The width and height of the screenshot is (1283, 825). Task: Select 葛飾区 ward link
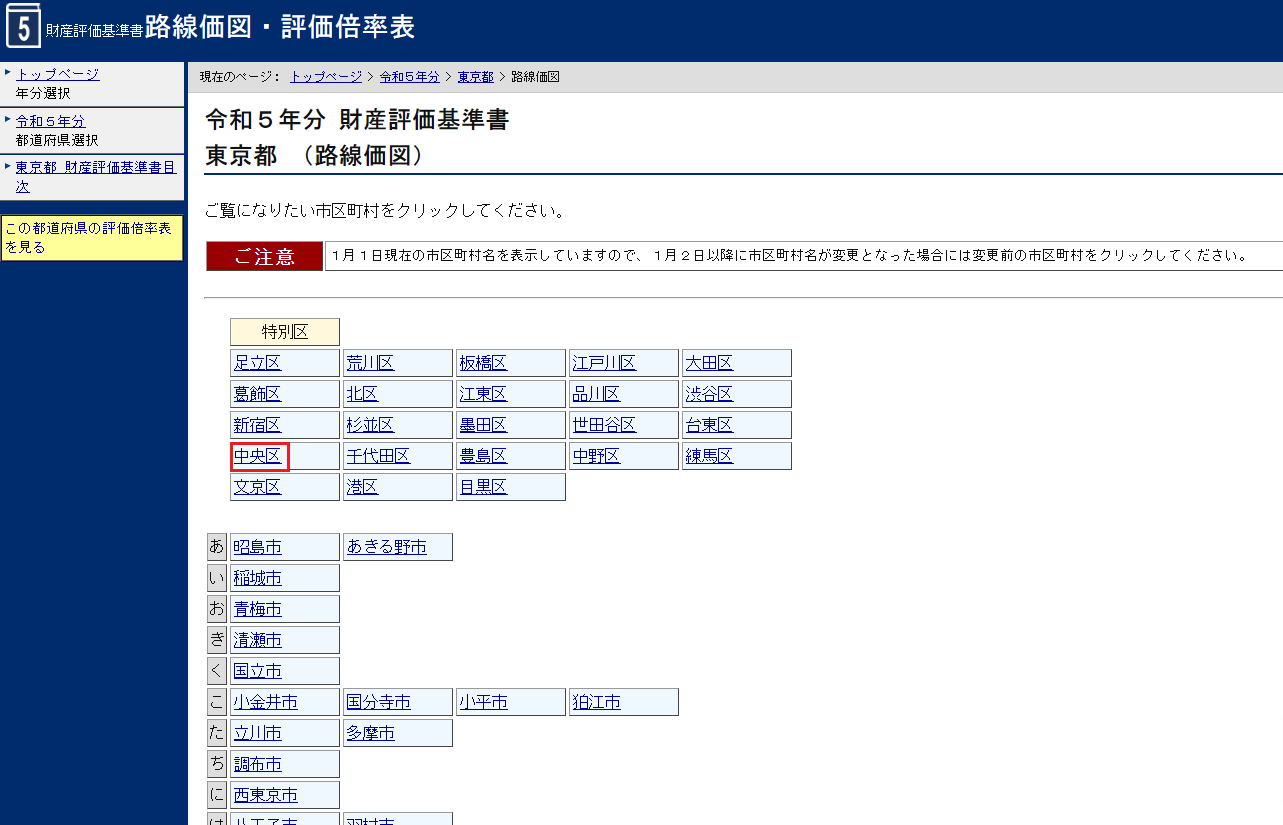point(257,394)
